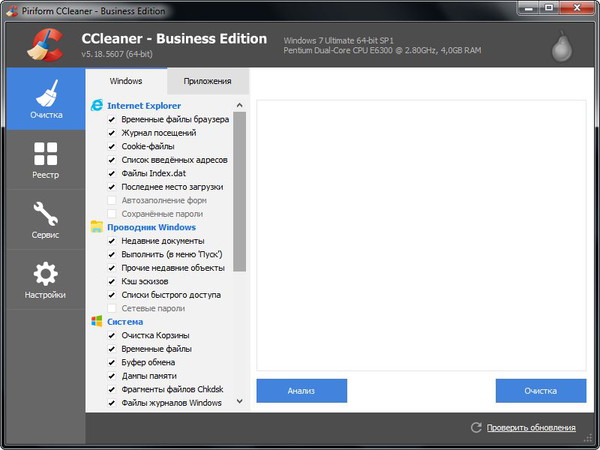The width and height of the screenshot is (600, 450).
Task: Close the CCleaner window
Action: [577, 8]
